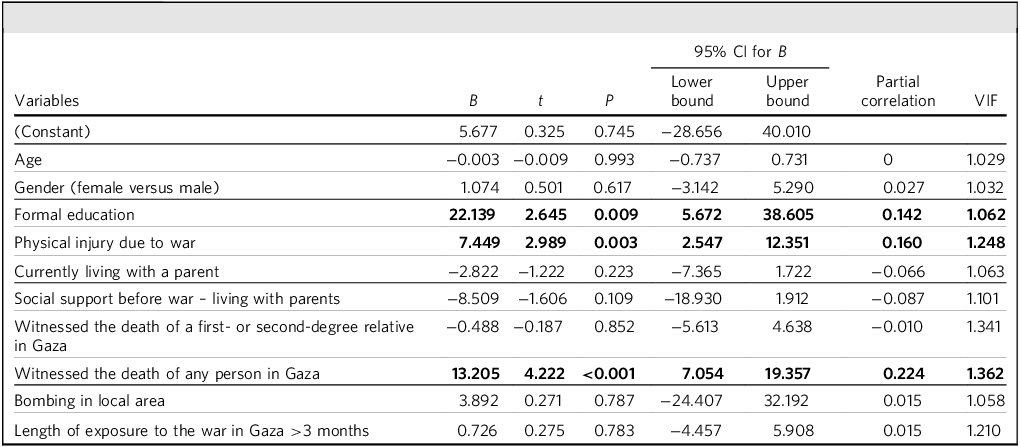Screen dimensions: 1020x447
Task: Select the upper bound value 40.010
Action: coord(786,130)
